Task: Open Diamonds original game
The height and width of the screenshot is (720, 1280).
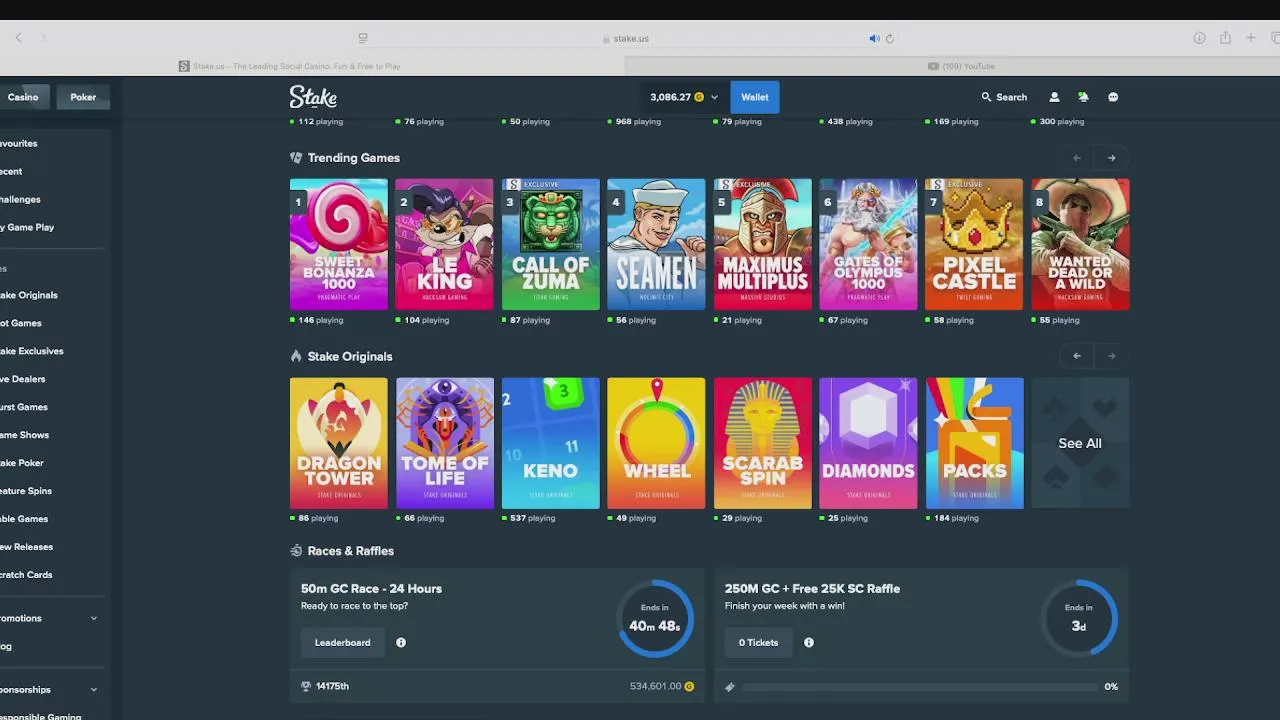Action: (x=868, y=443)
